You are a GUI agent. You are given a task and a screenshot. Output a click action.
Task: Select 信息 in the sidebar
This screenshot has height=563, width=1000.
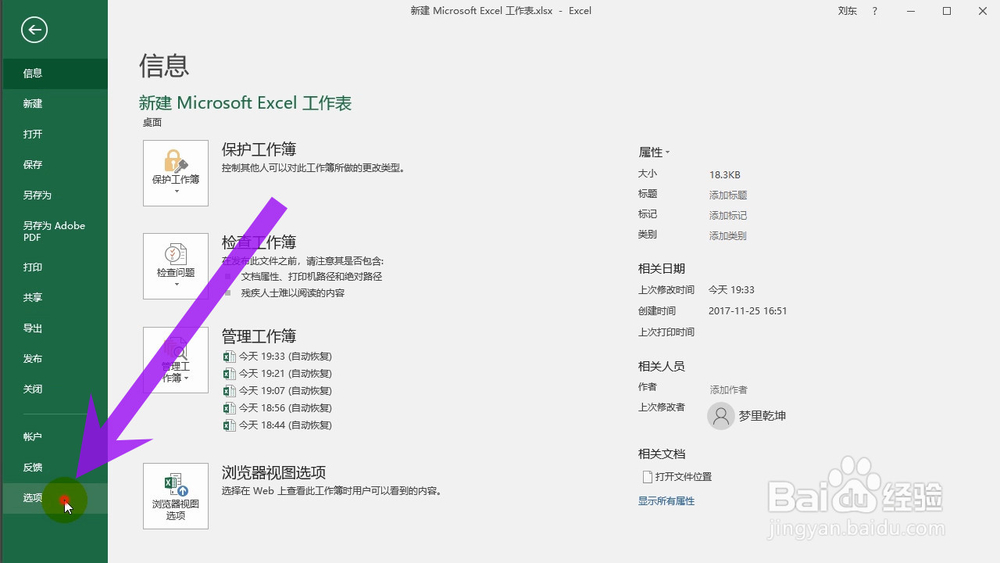coord(55,73)
